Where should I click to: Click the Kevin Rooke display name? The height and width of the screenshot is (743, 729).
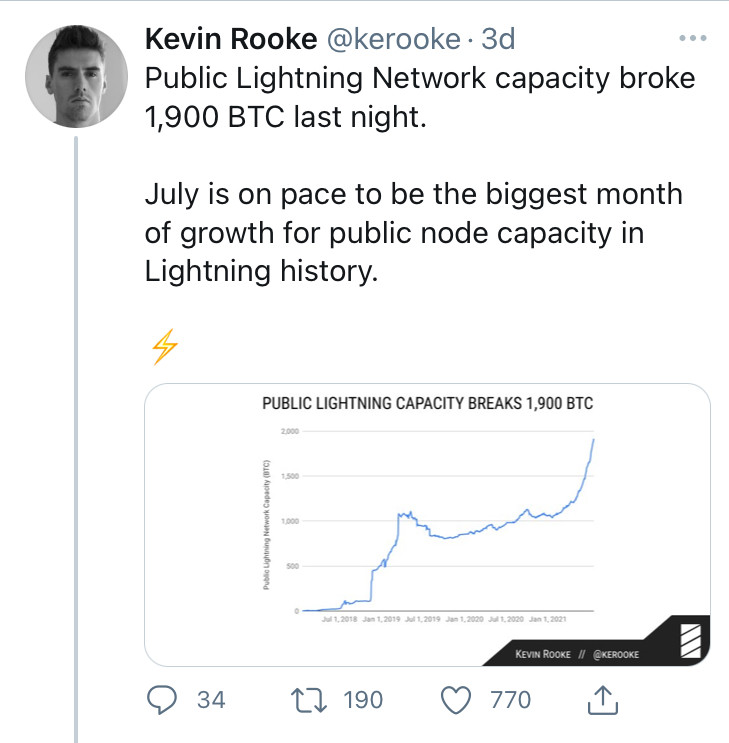(231, 38)
